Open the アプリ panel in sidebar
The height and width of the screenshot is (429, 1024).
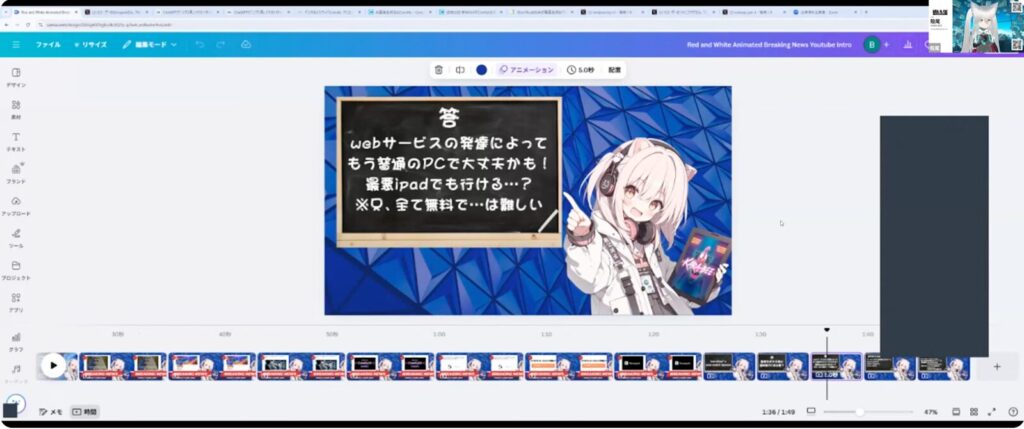[16, 301]
